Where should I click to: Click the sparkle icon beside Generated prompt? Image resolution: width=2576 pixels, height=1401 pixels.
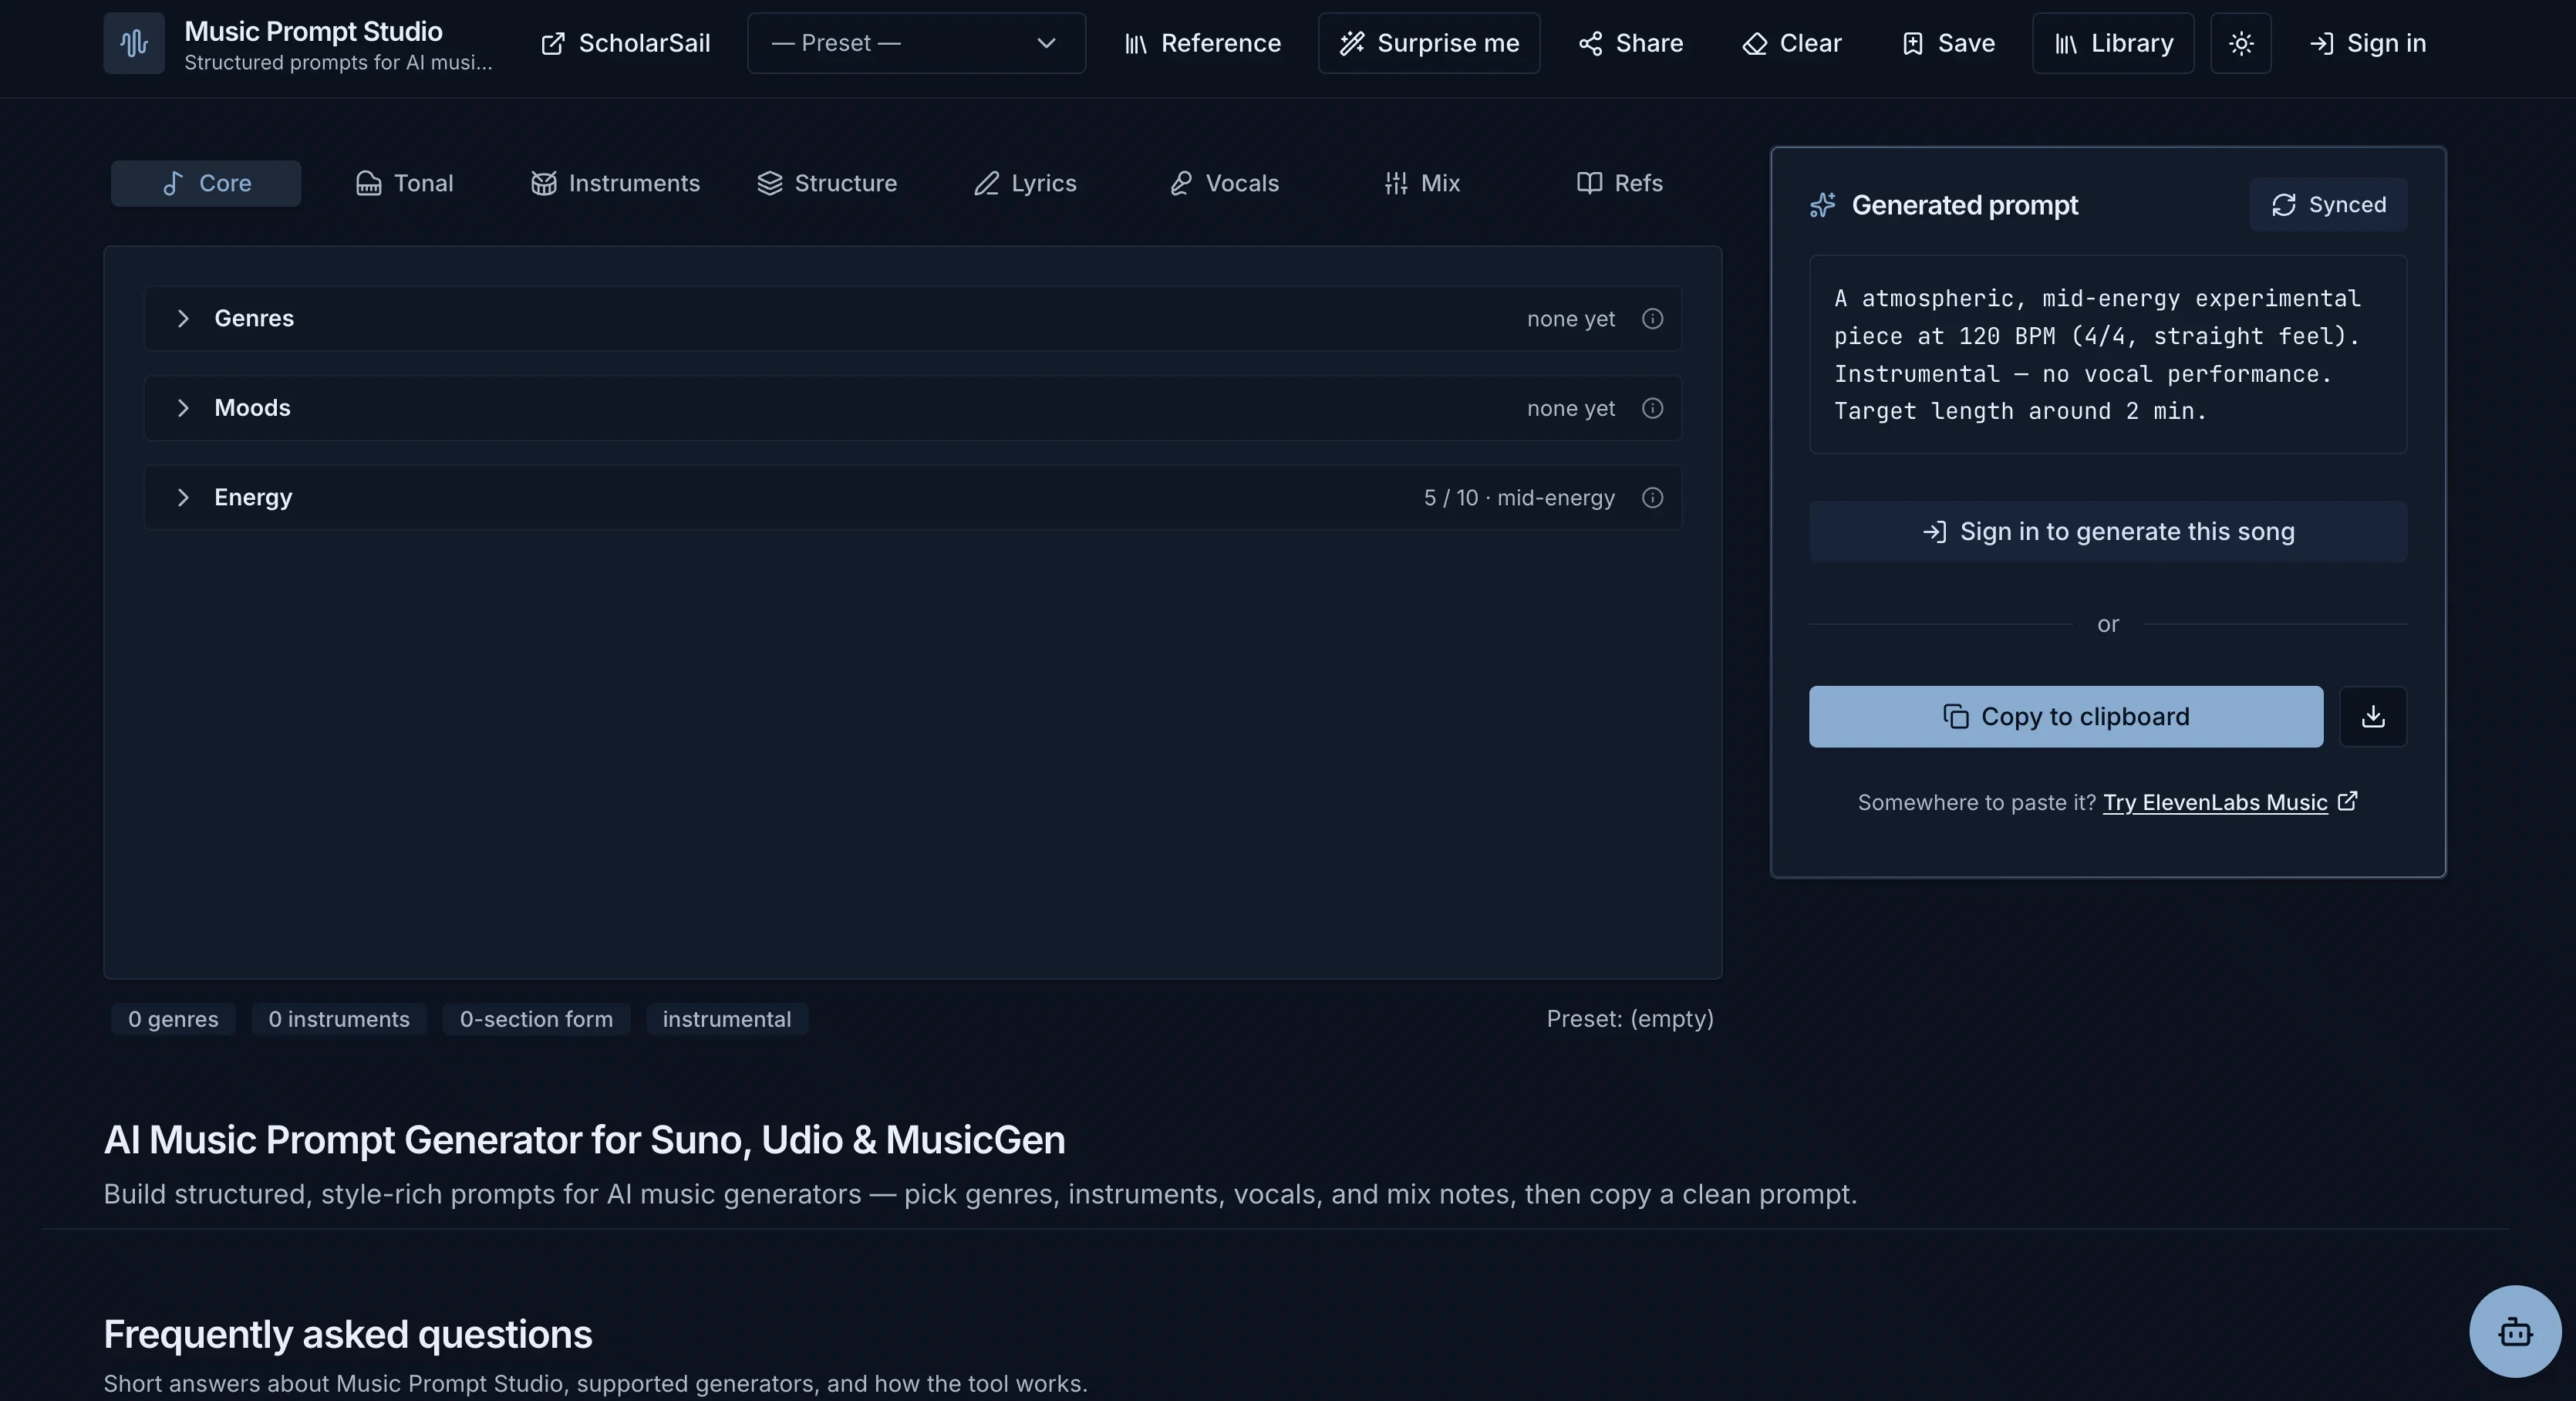[1823, 205]
